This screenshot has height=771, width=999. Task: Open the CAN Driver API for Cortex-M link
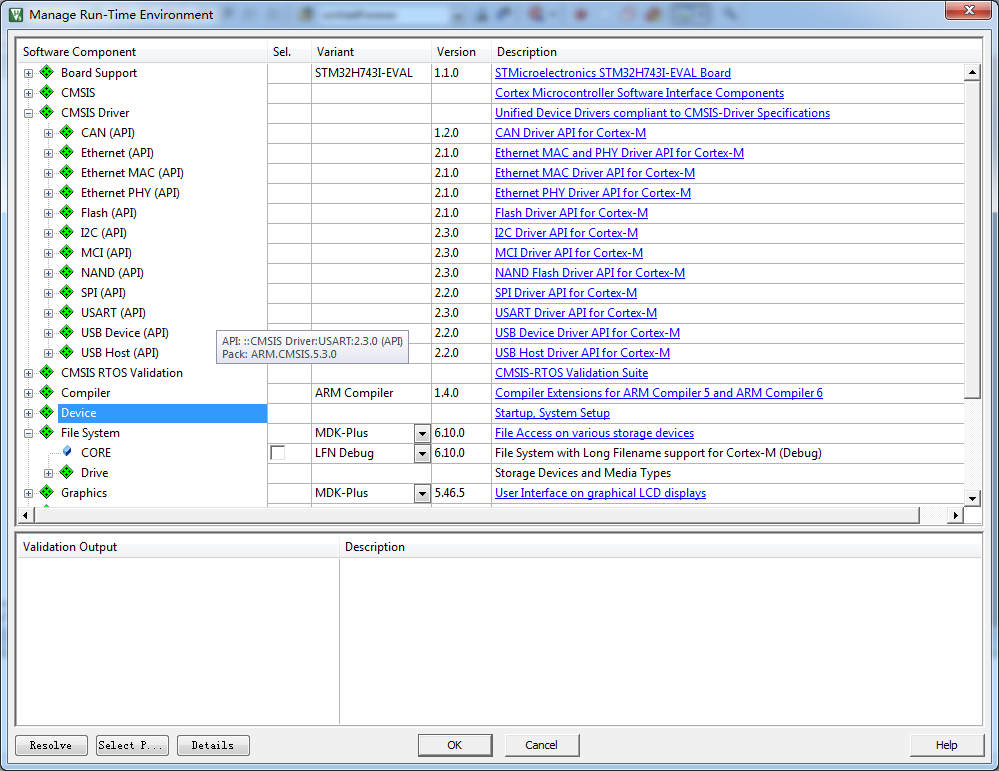point(570,133)
